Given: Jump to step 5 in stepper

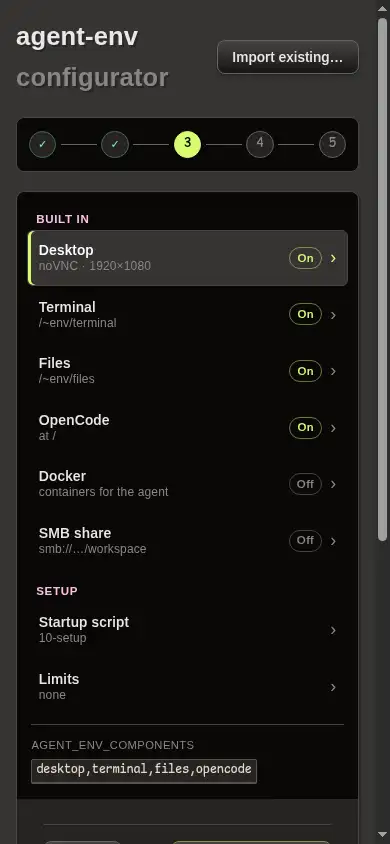Looking at the screenshot, I should 332,144.
